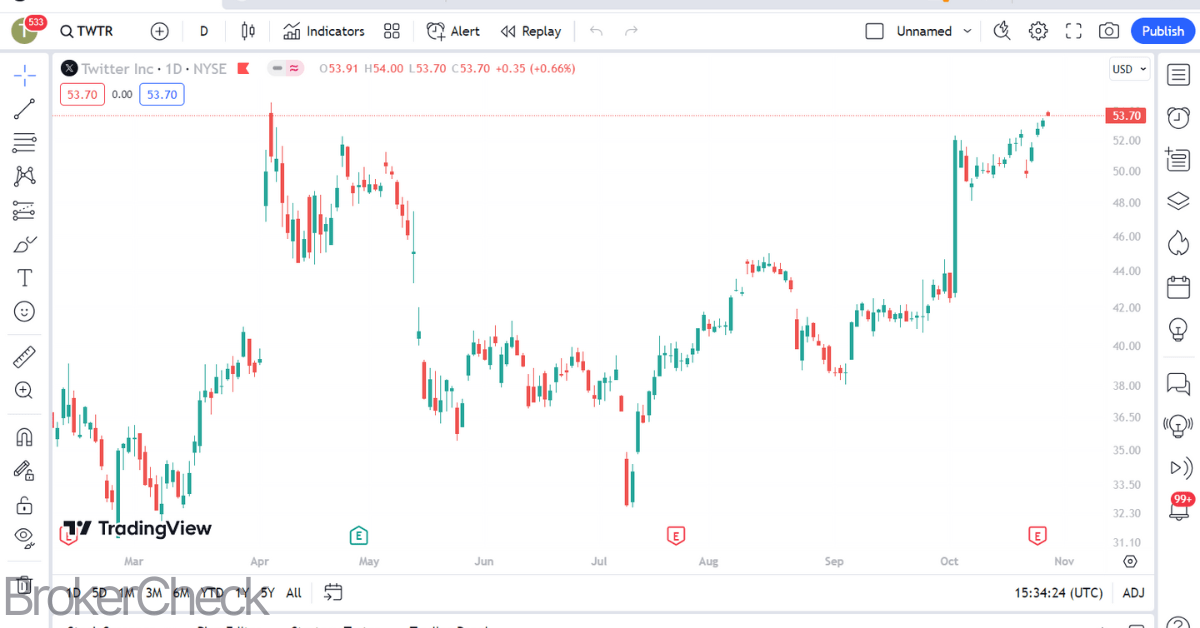Open ideas lightbulb panel
Screen dimensions: 1200x628
click(x=1178, y=329)
